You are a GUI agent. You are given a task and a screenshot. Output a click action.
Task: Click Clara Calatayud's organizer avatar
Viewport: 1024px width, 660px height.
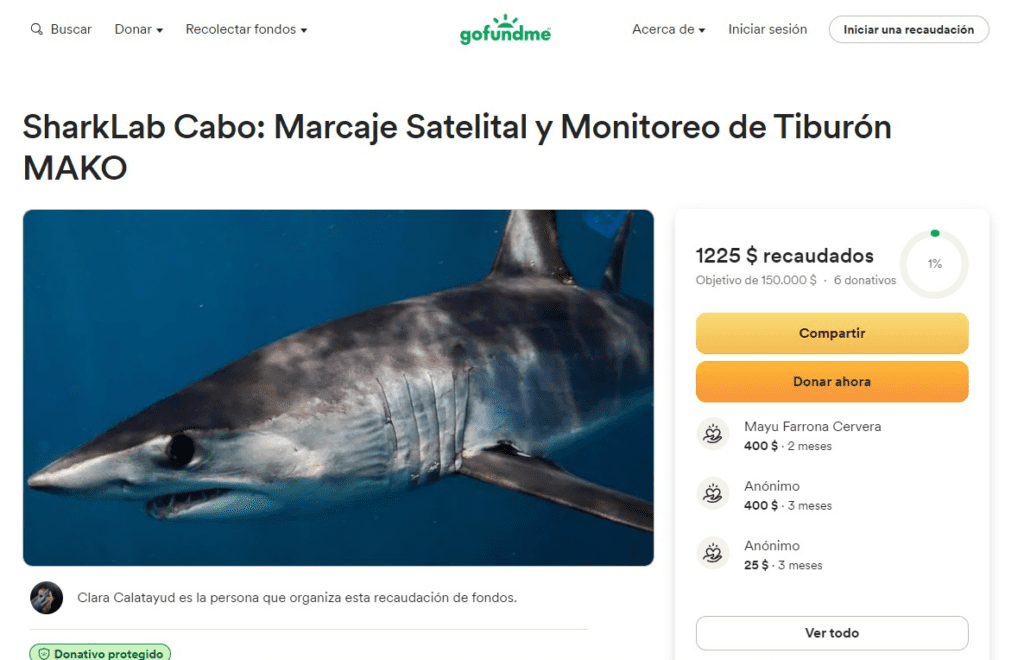click(x=46, y=597)
